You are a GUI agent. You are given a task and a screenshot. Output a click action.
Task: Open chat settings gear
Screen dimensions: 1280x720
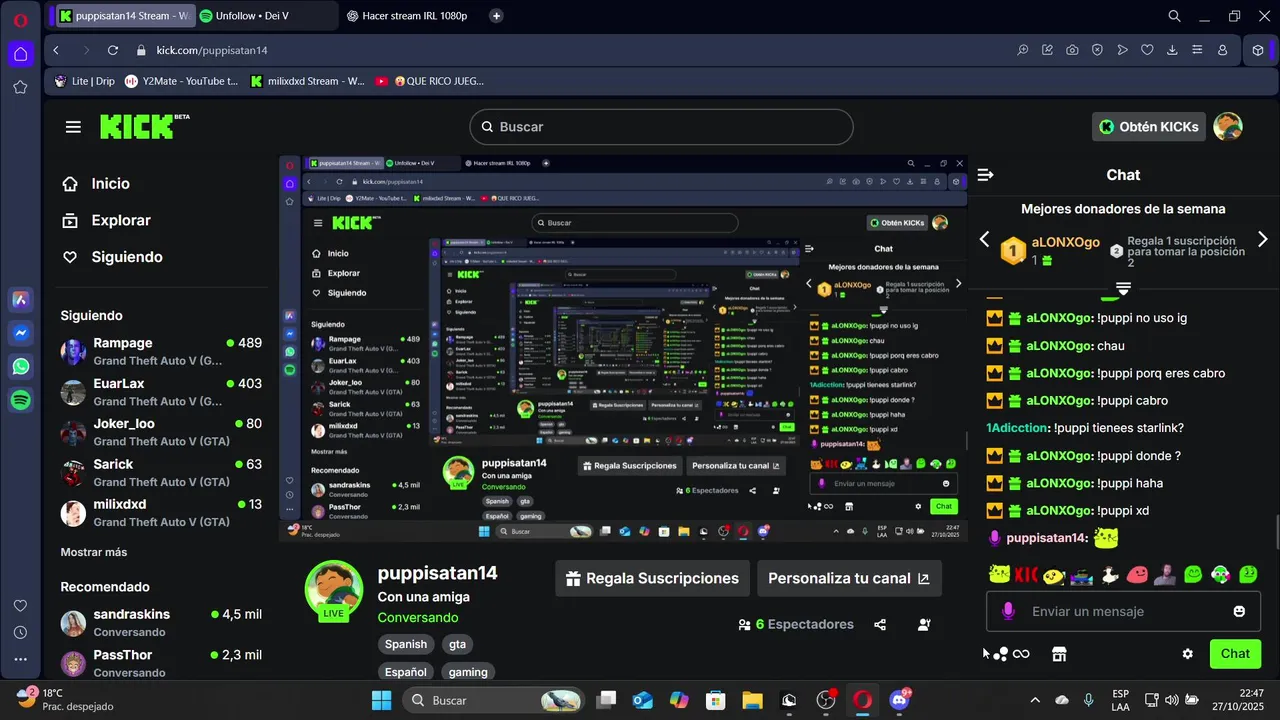click(x=1188, y=654)
